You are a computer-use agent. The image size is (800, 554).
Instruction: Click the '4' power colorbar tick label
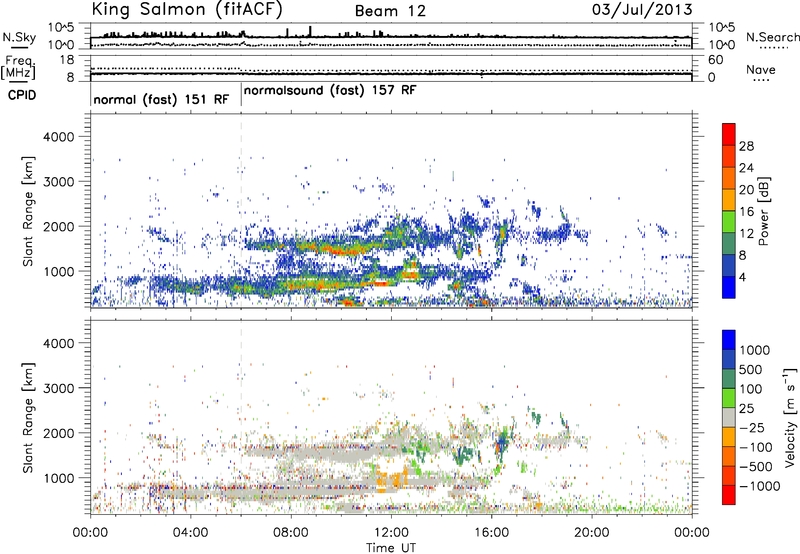pos(742,278)
